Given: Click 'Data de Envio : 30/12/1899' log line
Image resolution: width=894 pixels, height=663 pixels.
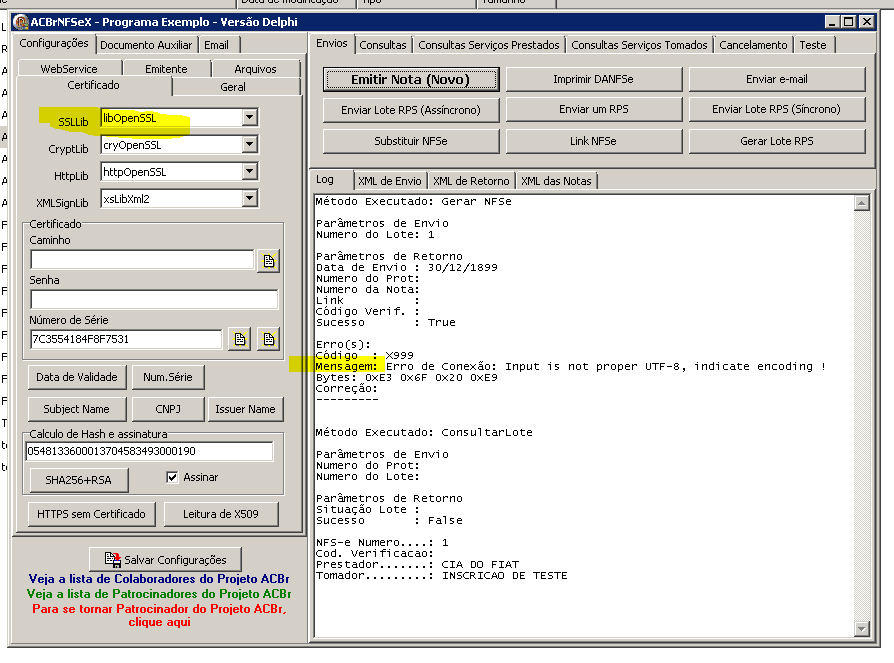Looking at the screenshot, I should [x=407, y=267].
